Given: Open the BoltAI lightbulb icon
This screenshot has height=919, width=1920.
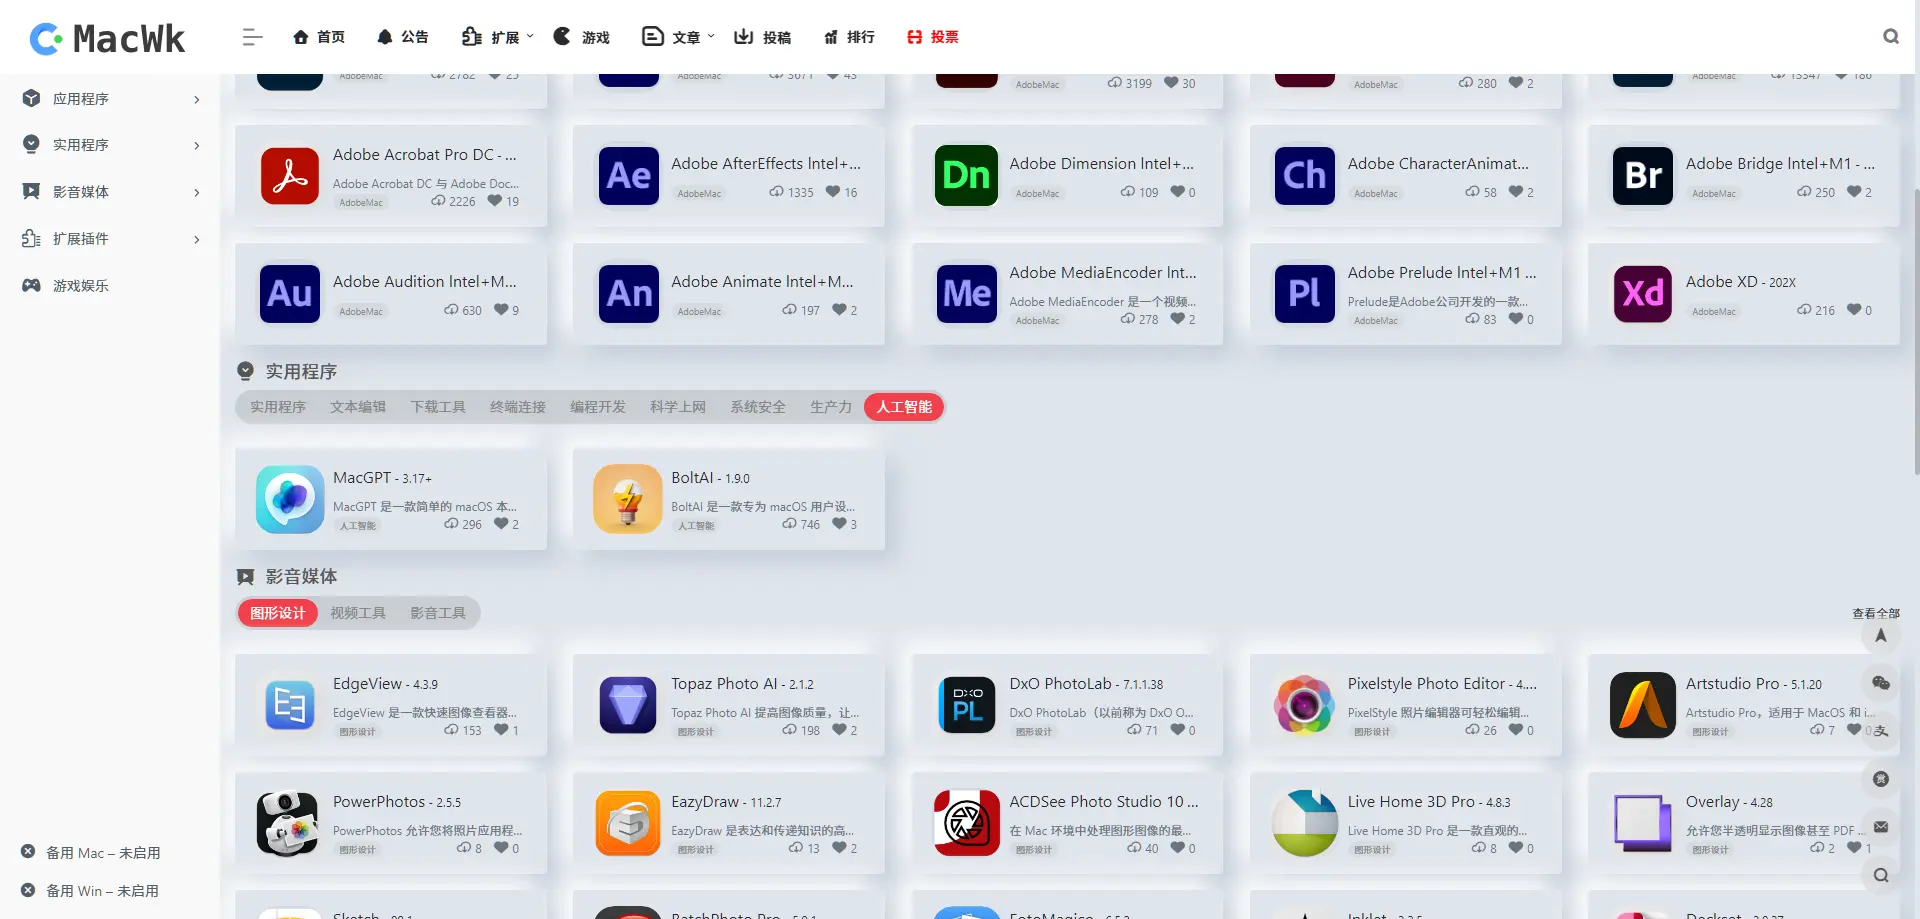Looking at the screenshot, I should point(628,499).
